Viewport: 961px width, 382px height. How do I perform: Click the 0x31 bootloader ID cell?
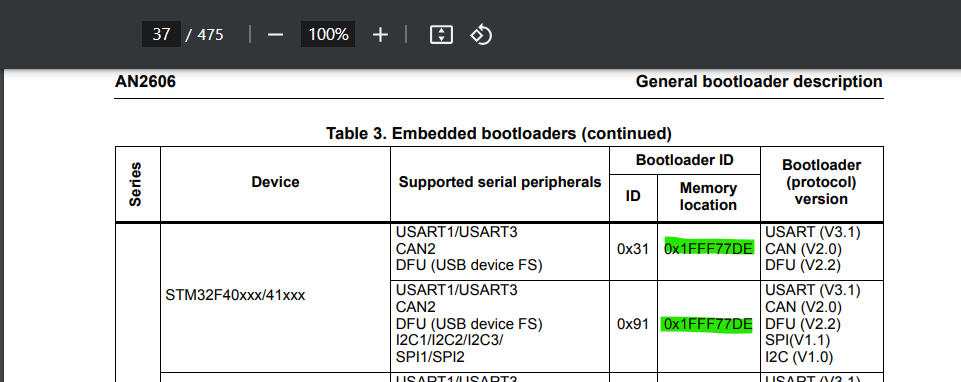point(632,249)
